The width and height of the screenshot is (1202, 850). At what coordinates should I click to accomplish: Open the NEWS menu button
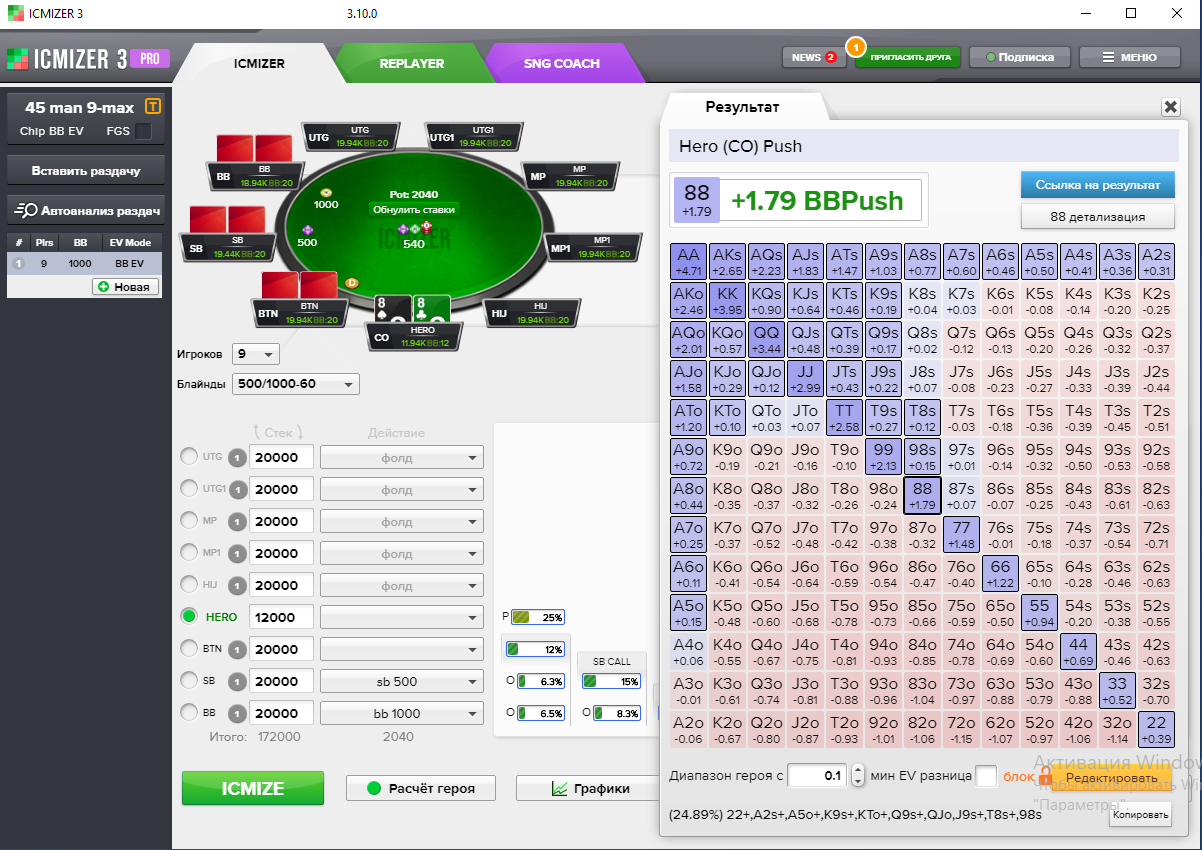click(813, 57)
